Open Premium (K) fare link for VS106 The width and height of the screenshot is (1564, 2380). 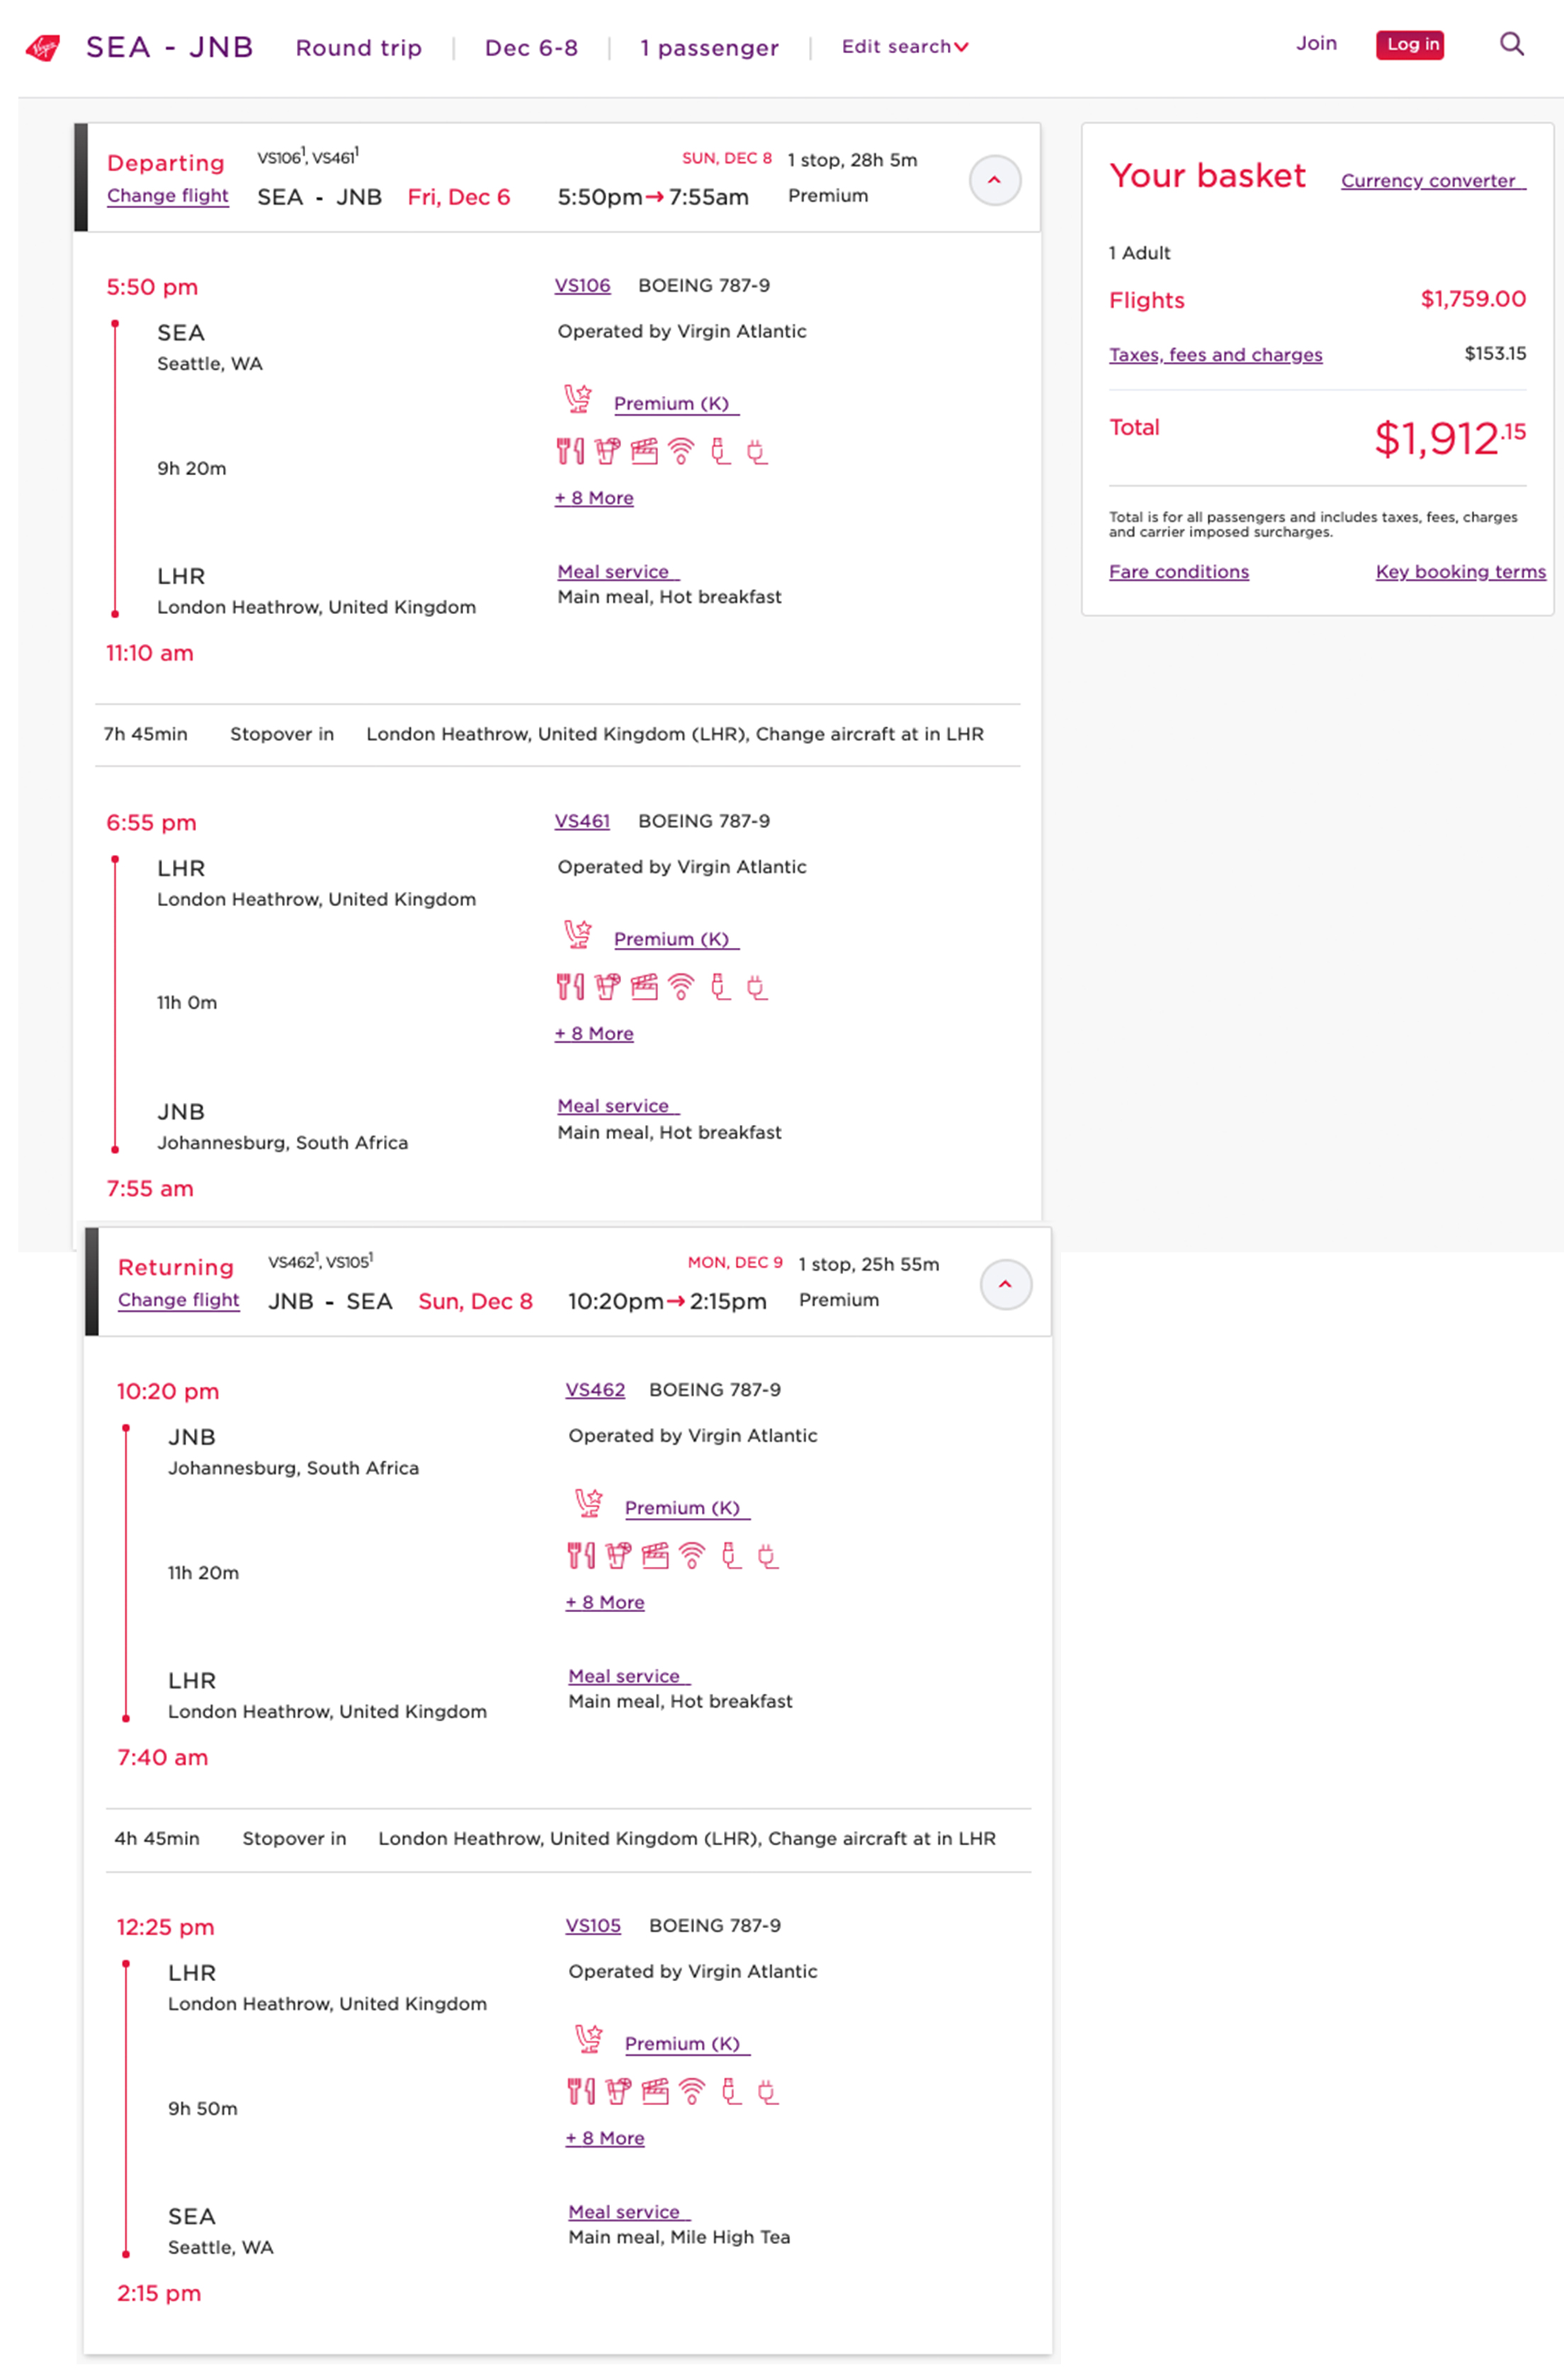click(x=676, y=404)
